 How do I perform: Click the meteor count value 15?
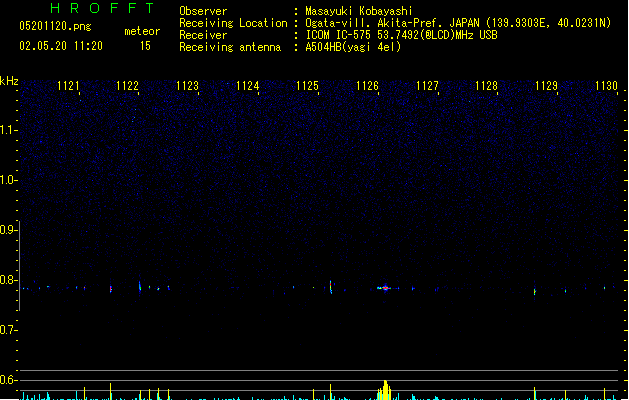145,46
